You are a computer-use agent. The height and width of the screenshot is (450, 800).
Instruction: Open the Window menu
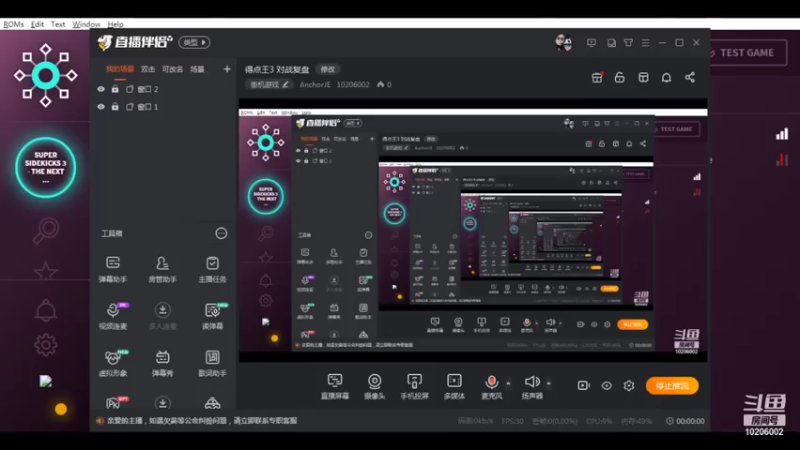point(86,24)
